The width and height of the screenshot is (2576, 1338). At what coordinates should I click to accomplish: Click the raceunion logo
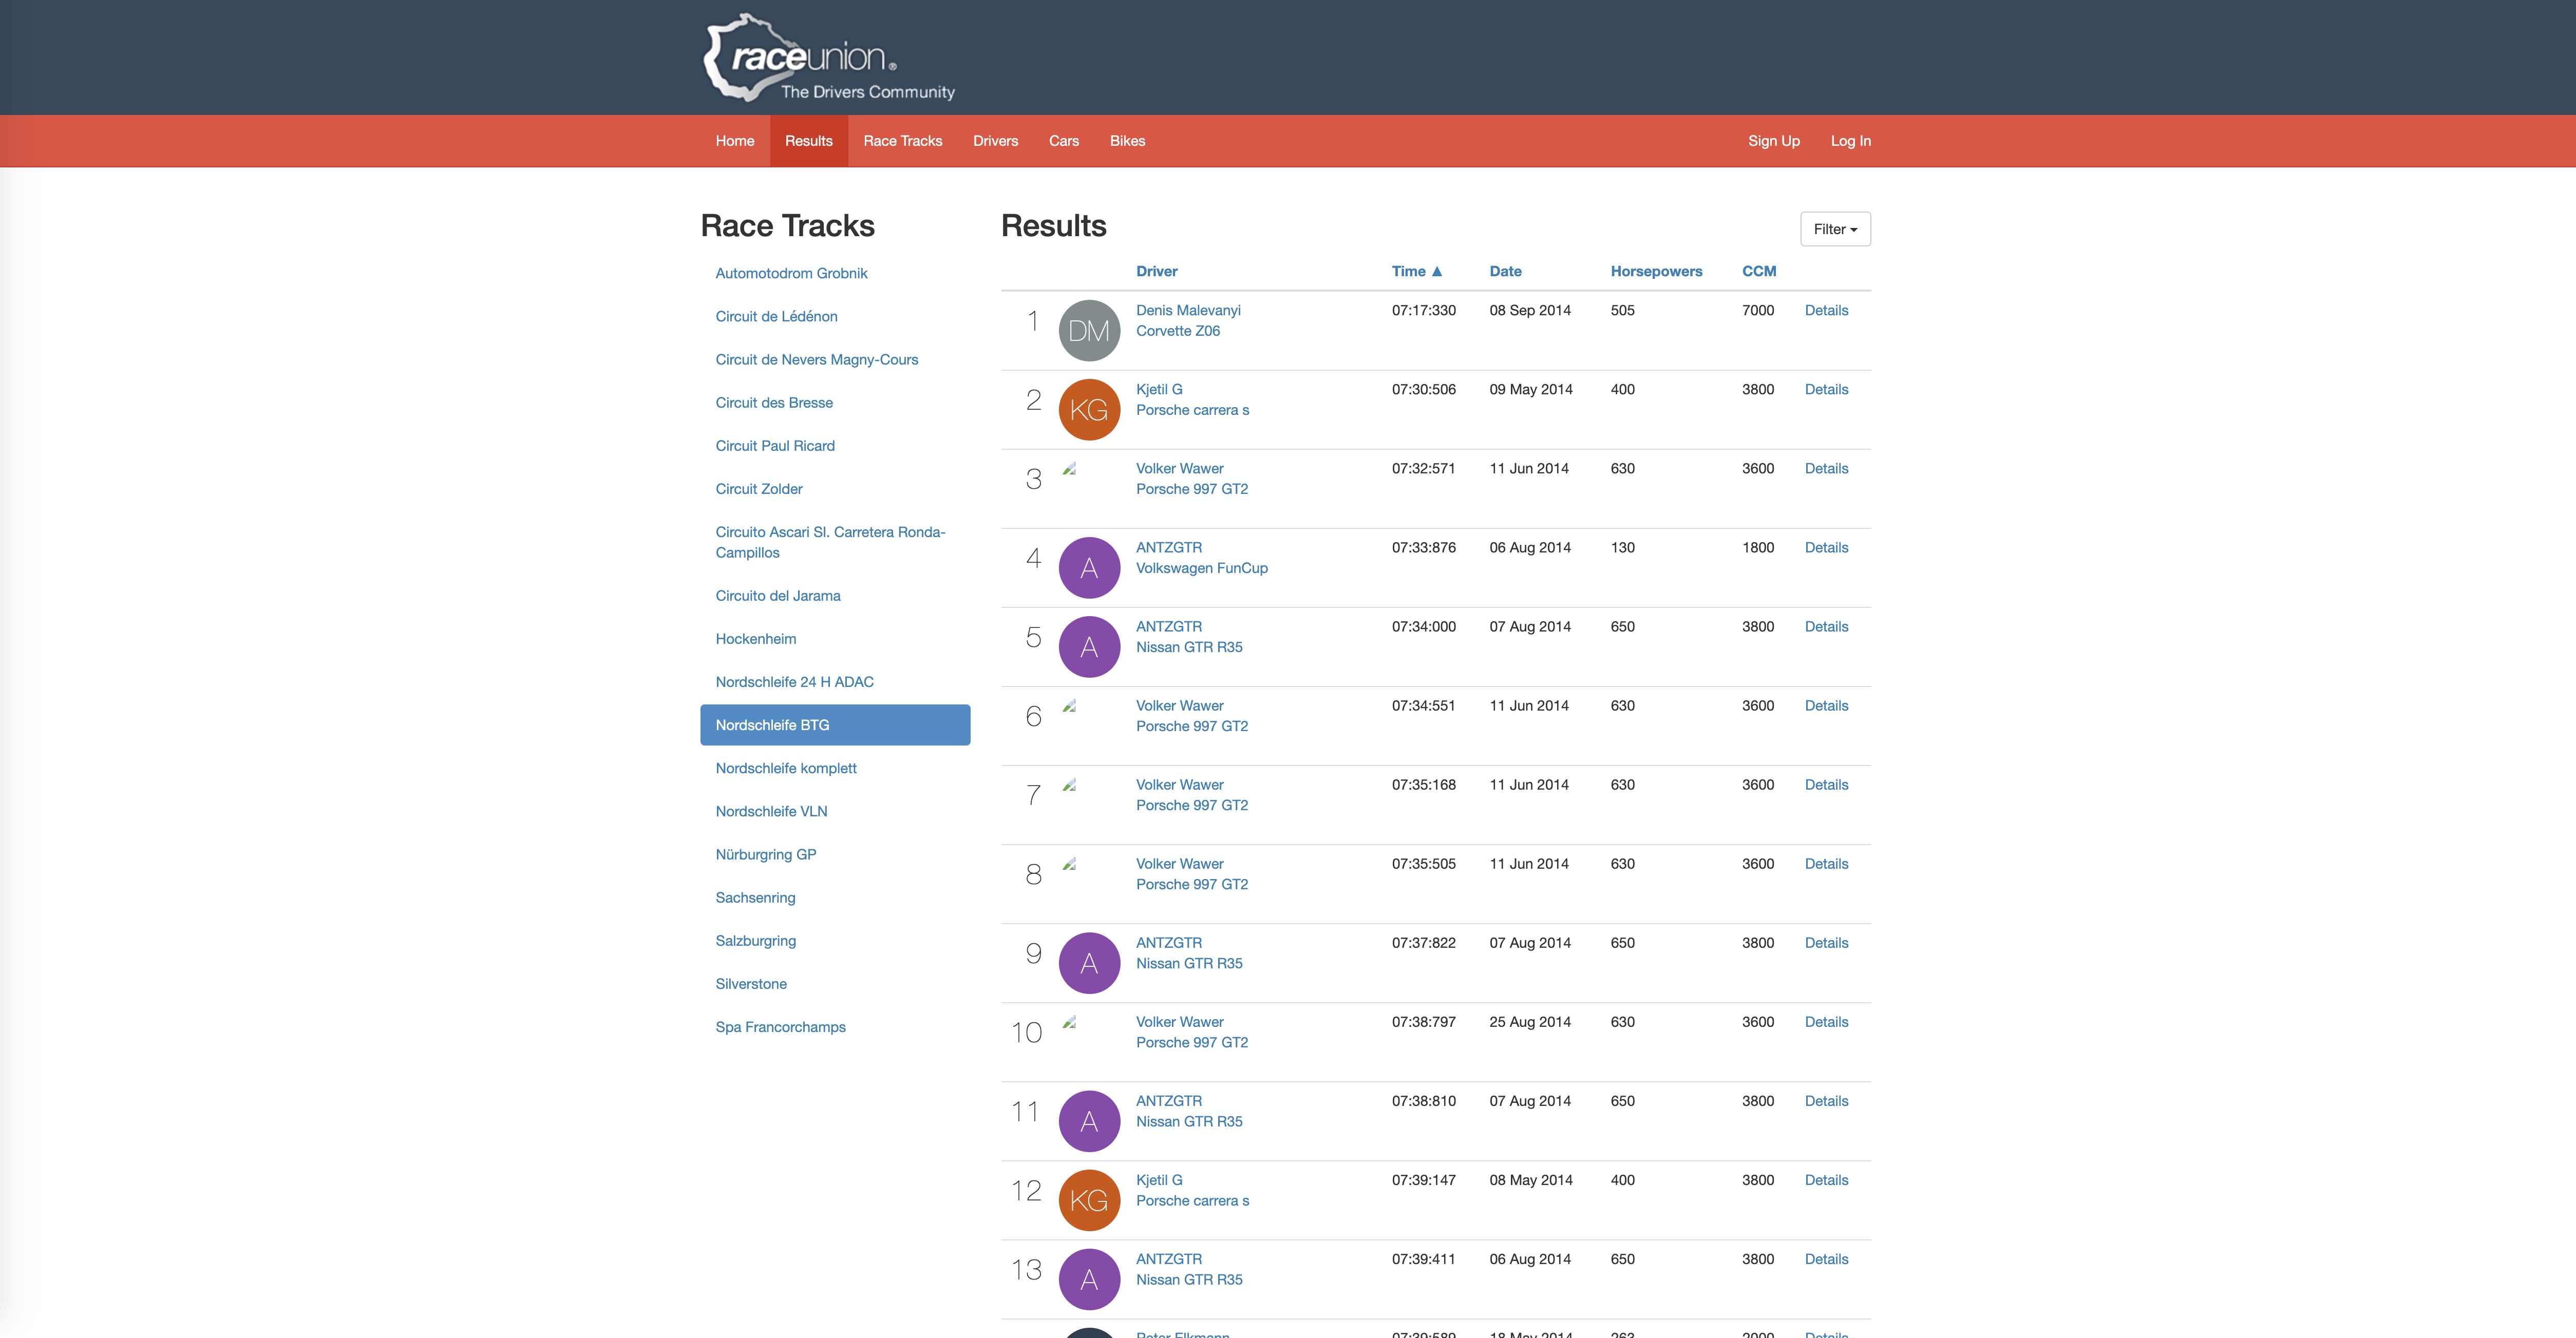pos(828,58)
